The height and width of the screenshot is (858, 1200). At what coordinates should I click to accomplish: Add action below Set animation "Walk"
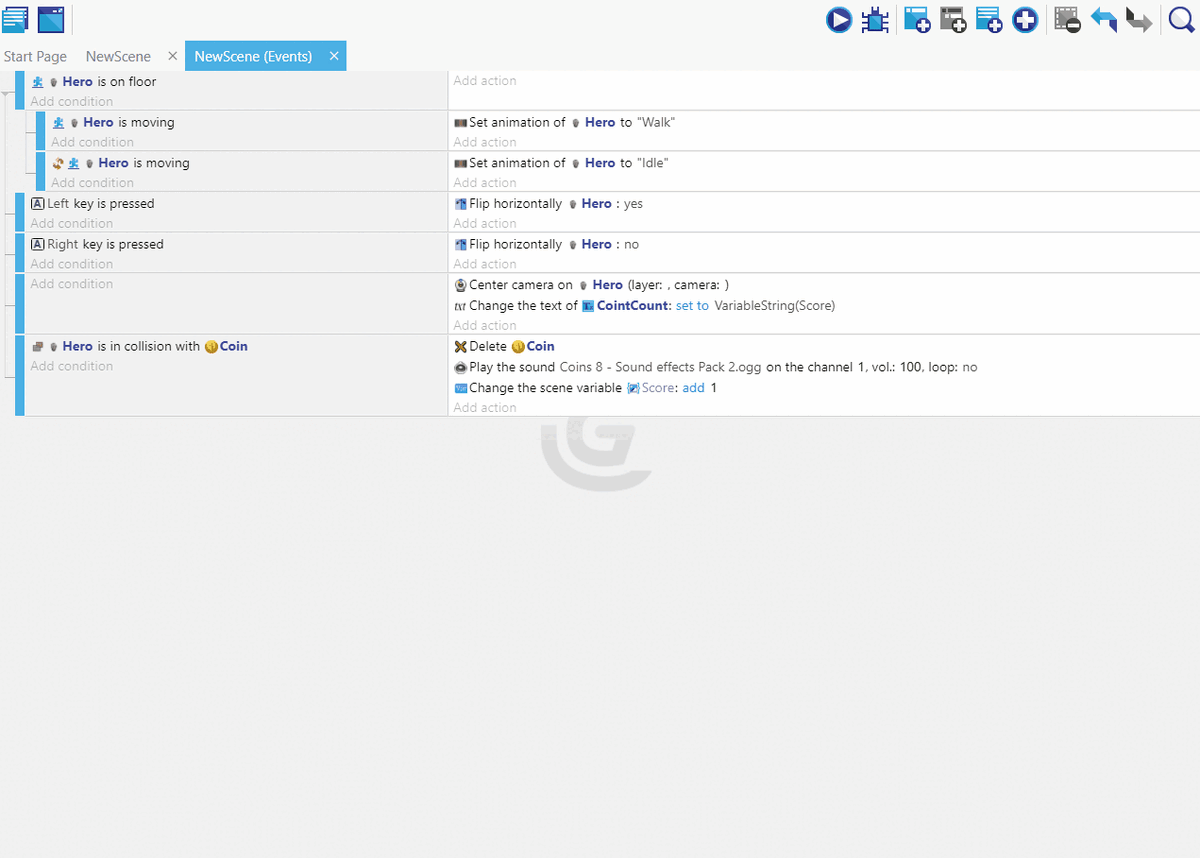(485, 142)
